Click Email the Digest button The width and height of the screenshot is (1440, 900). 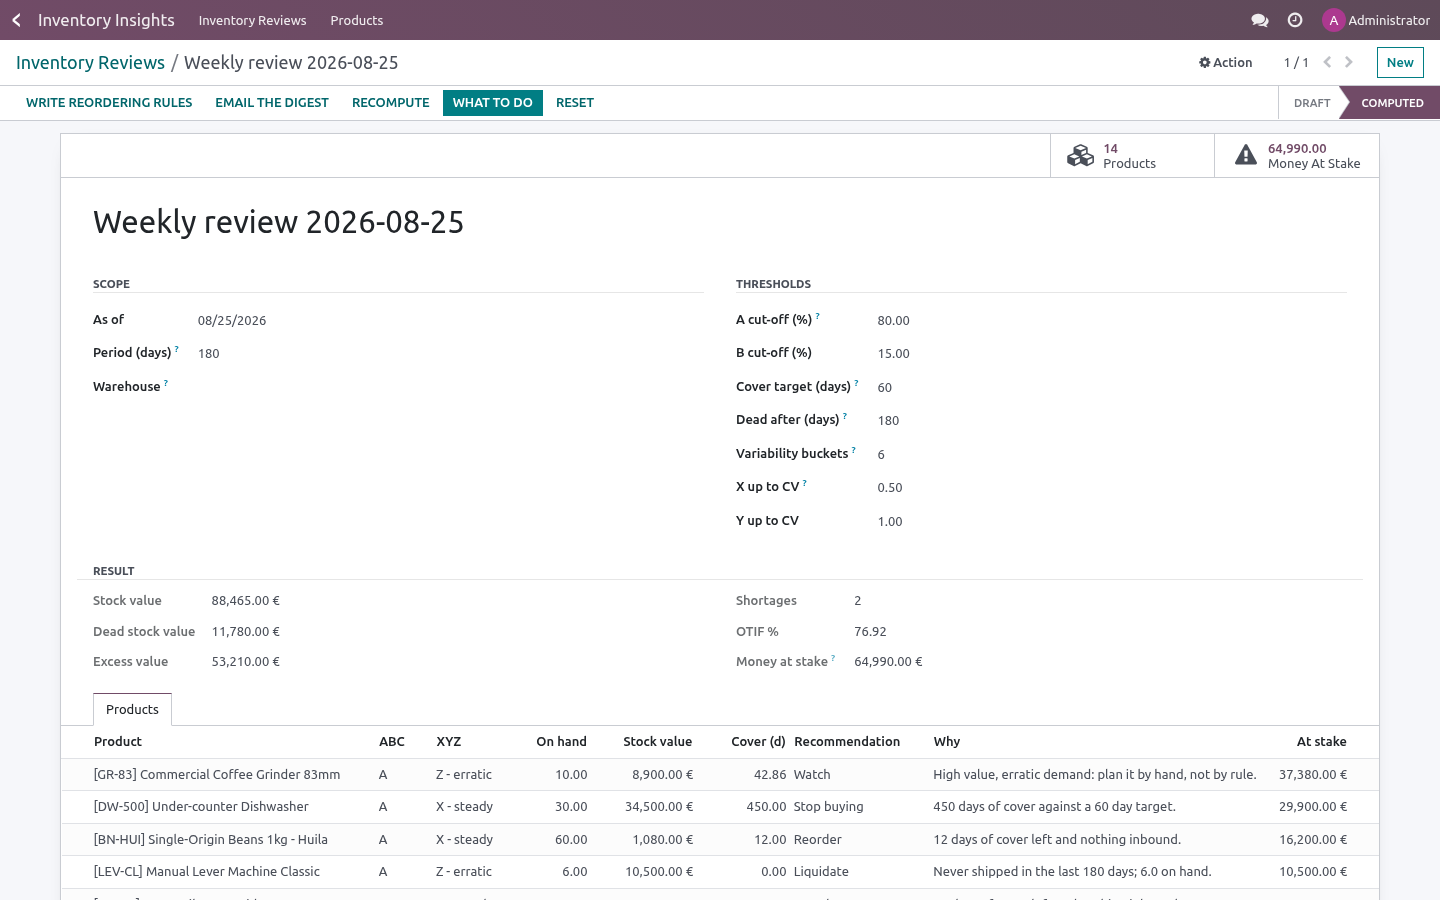point(272,103)
